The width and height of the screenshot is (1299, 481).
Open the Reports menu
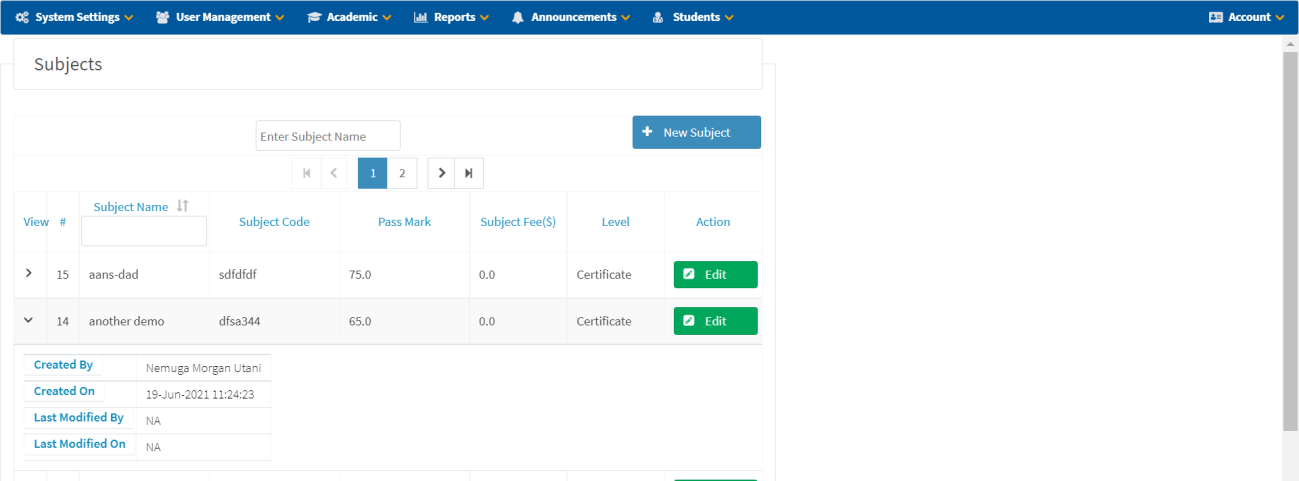click(x=454, y=17)
